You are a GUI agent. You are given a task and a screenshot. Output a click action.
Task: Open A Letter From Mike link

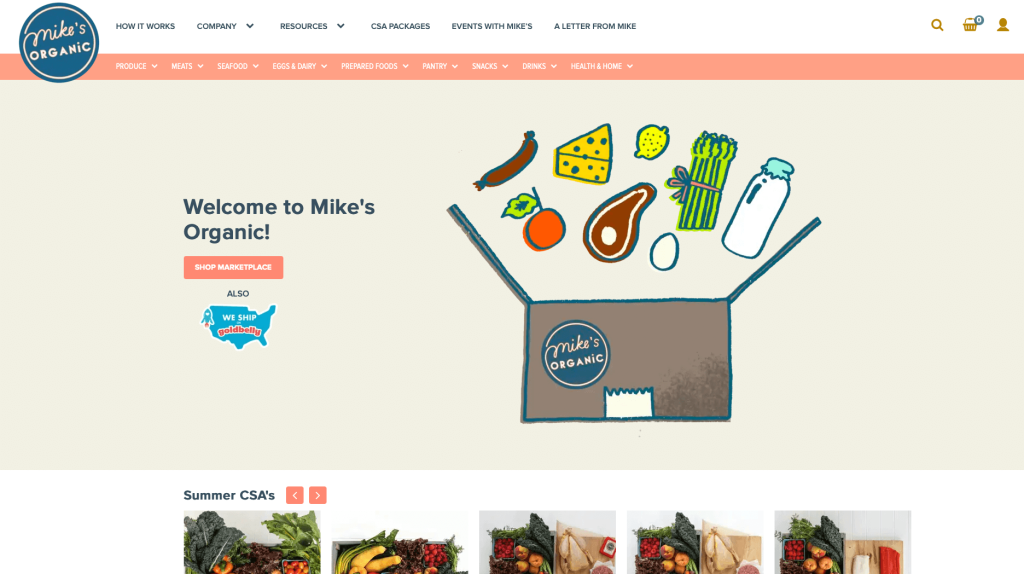tap(595, 26)
